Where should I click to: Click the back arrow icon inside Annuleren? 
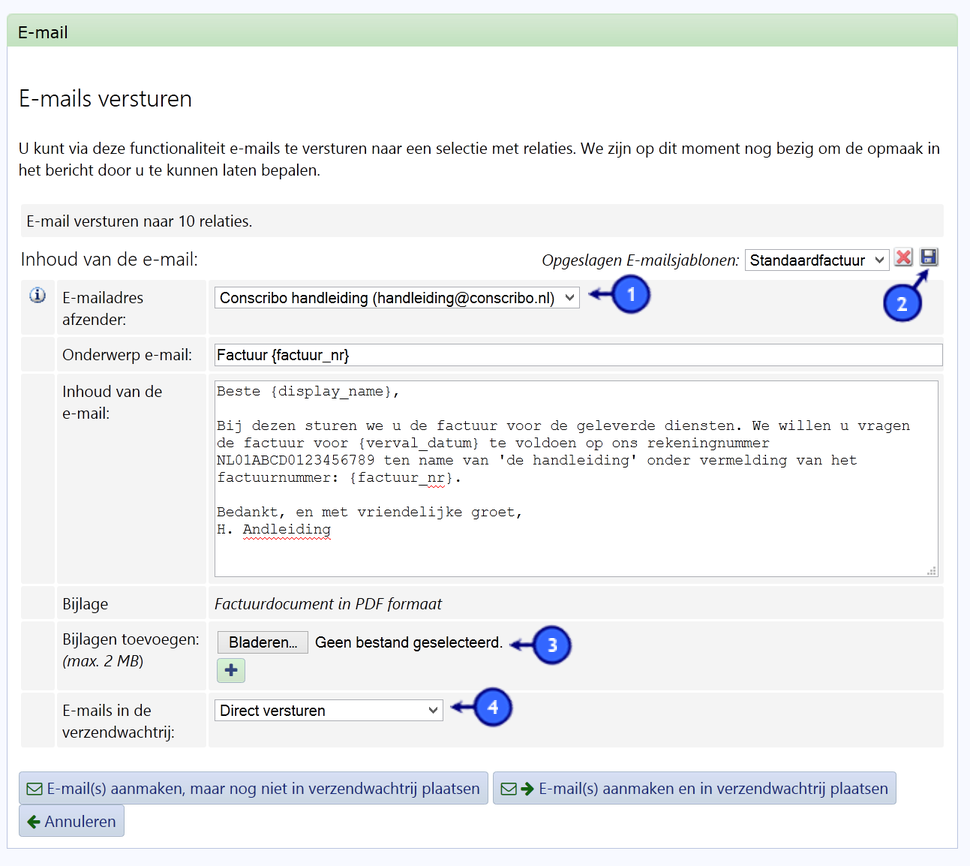pyautogui.click(x=31, y=820)
